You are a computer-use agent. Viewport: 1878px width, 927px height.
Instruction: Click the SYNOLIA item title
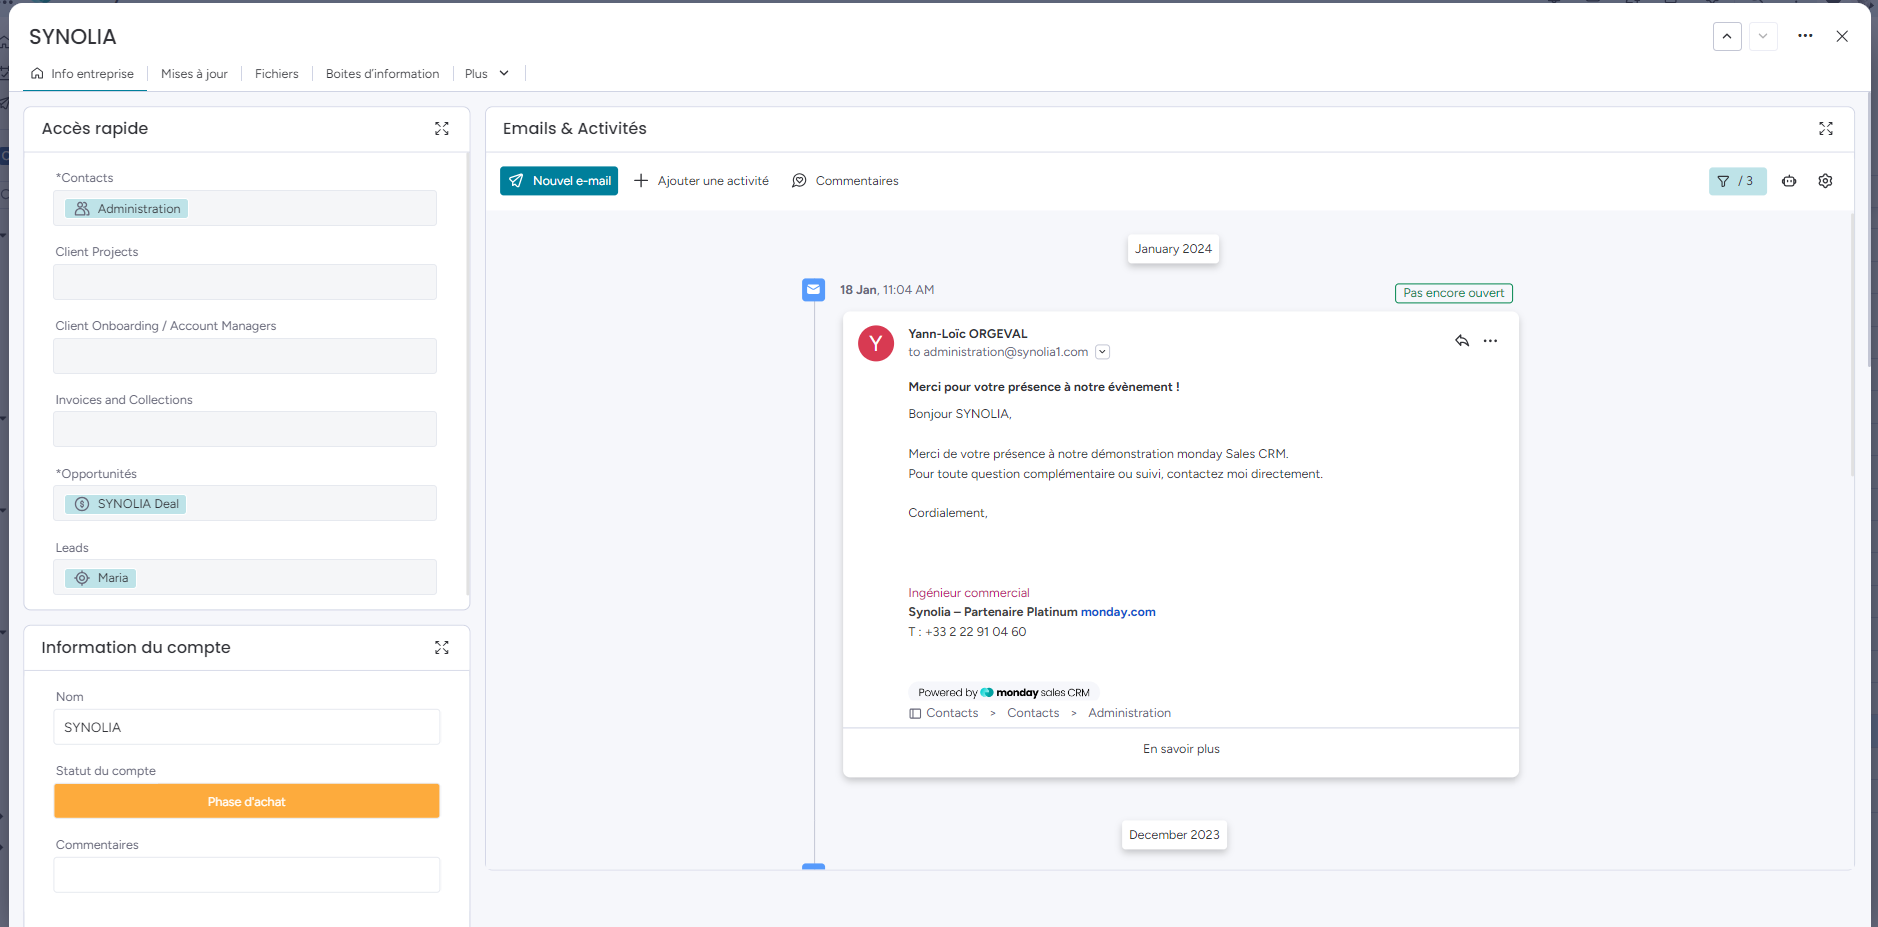pyautogui.click(x=73, y=37)
